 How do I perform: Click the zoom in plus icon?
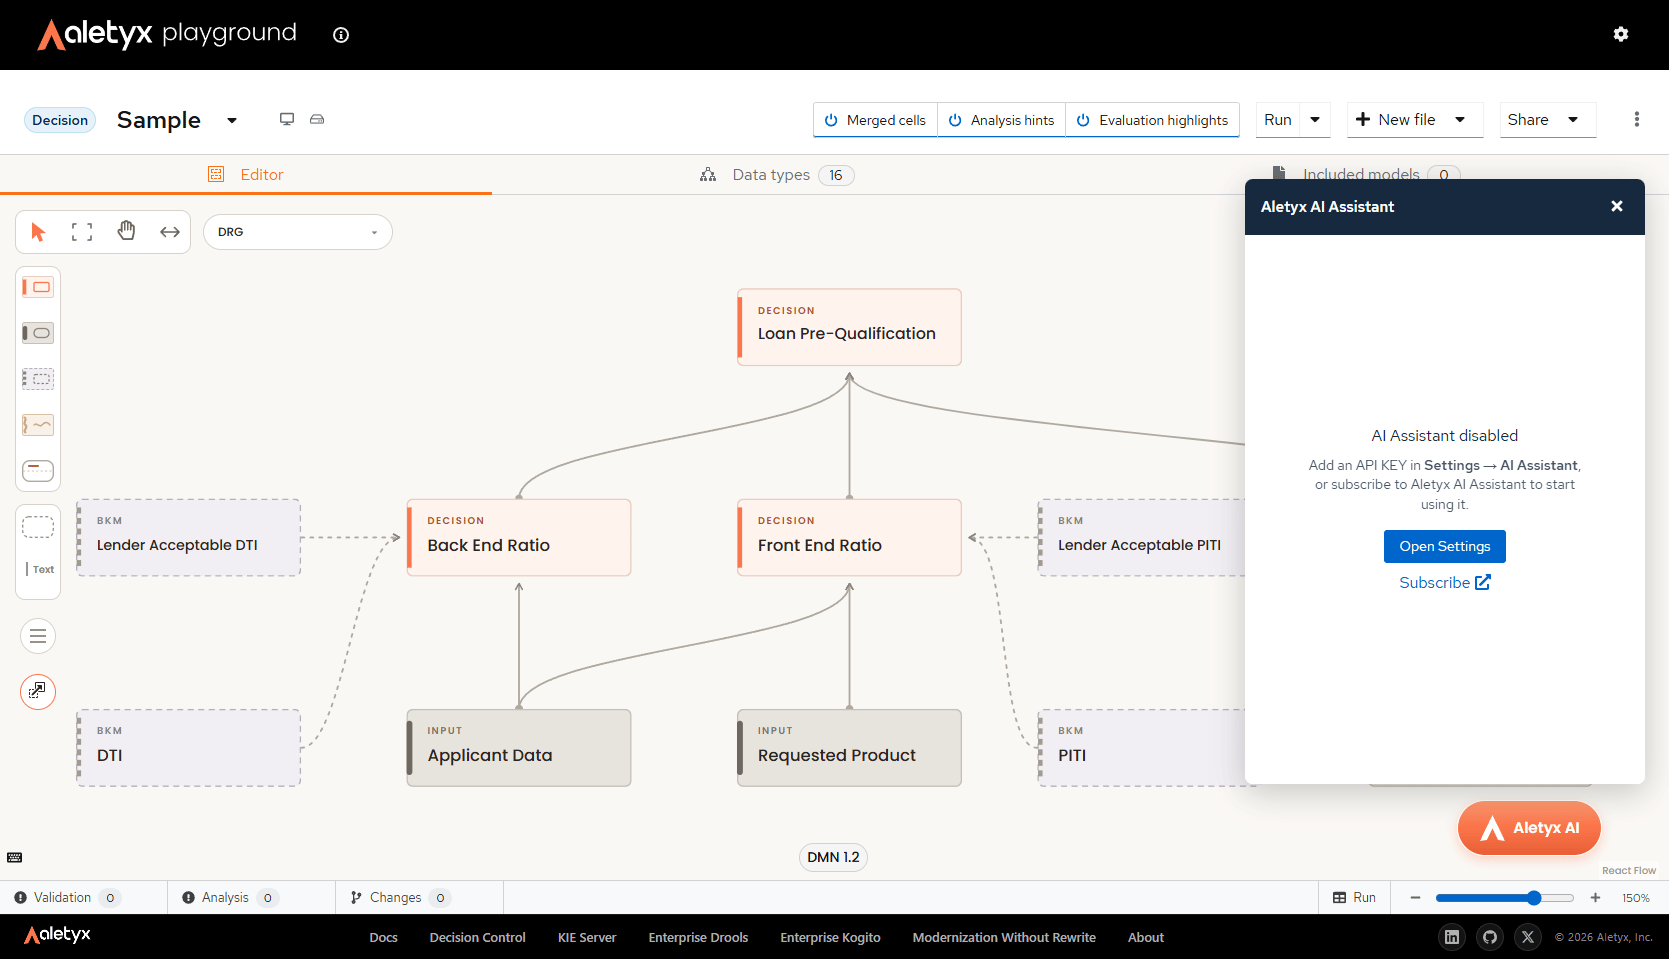tap(1595, 898)
